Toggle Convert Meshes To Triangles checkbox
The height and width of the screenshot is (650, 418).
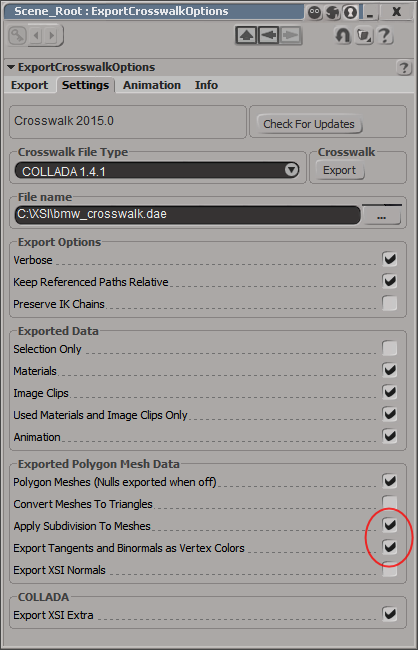click(x=389, y=503)
